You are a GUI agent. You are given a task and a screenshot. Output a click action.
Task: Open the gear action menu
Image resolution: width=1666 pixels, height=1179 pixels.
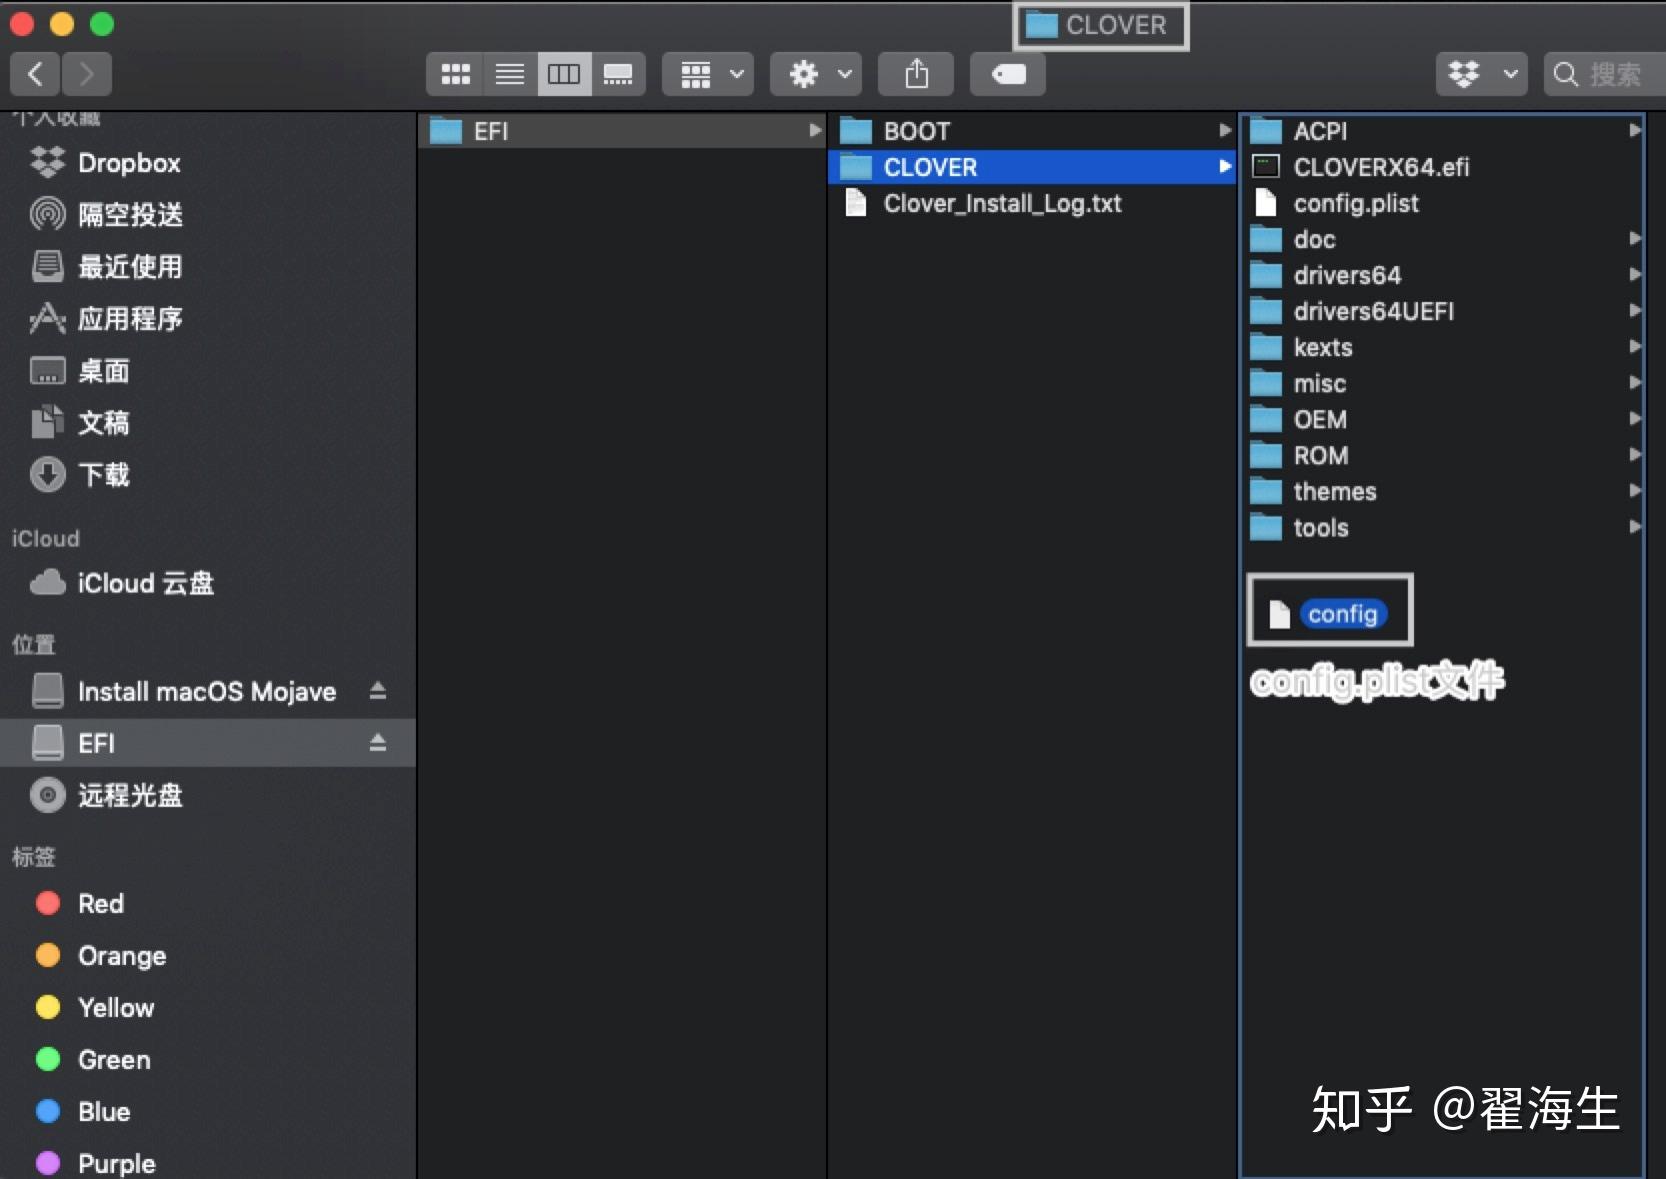pos(816,74)
